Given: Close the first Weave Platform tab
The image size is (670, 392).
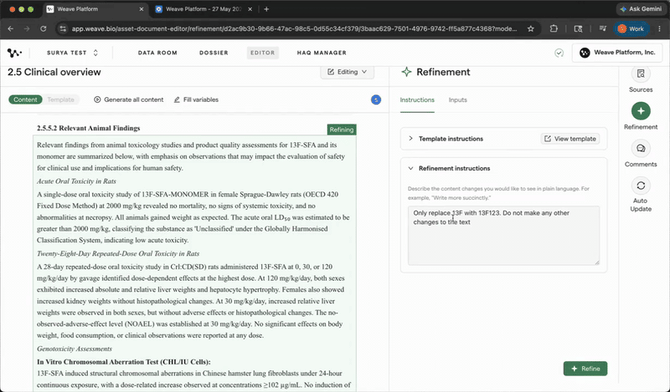Looking at the screenshot, I should point(141,9).
